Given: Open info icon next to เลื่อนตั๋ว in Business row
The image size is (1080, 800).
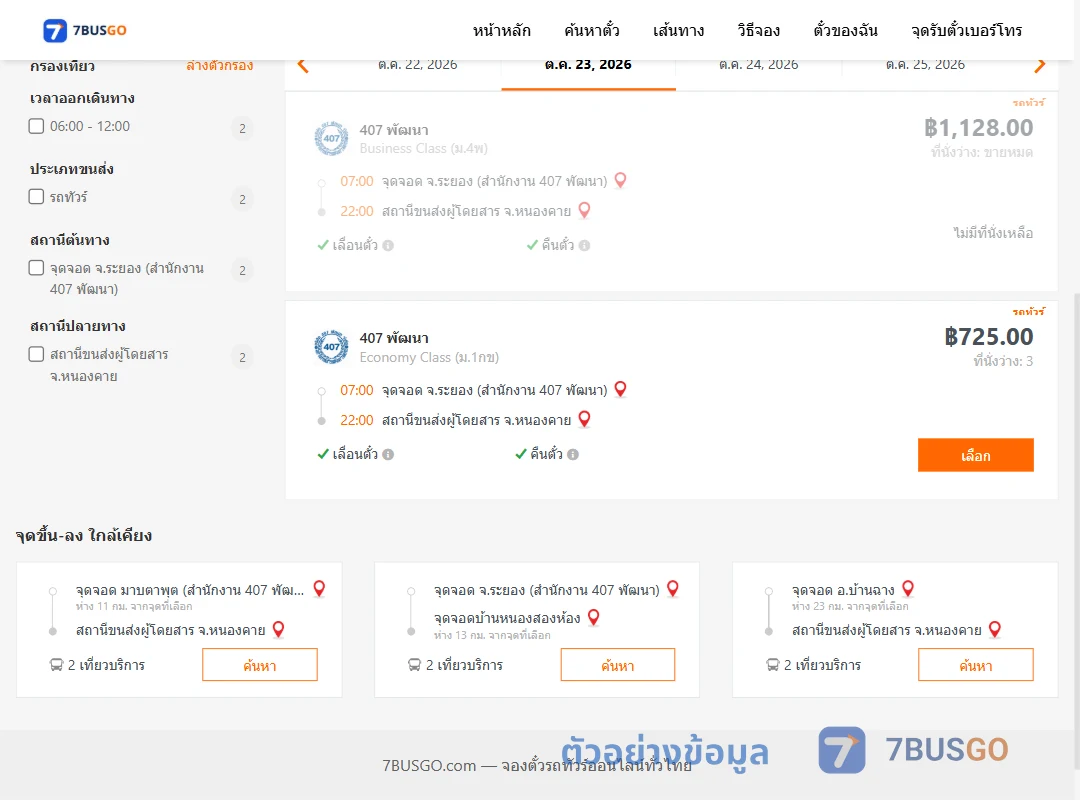Looking at the screenshot, I should (x=388, y=246).
